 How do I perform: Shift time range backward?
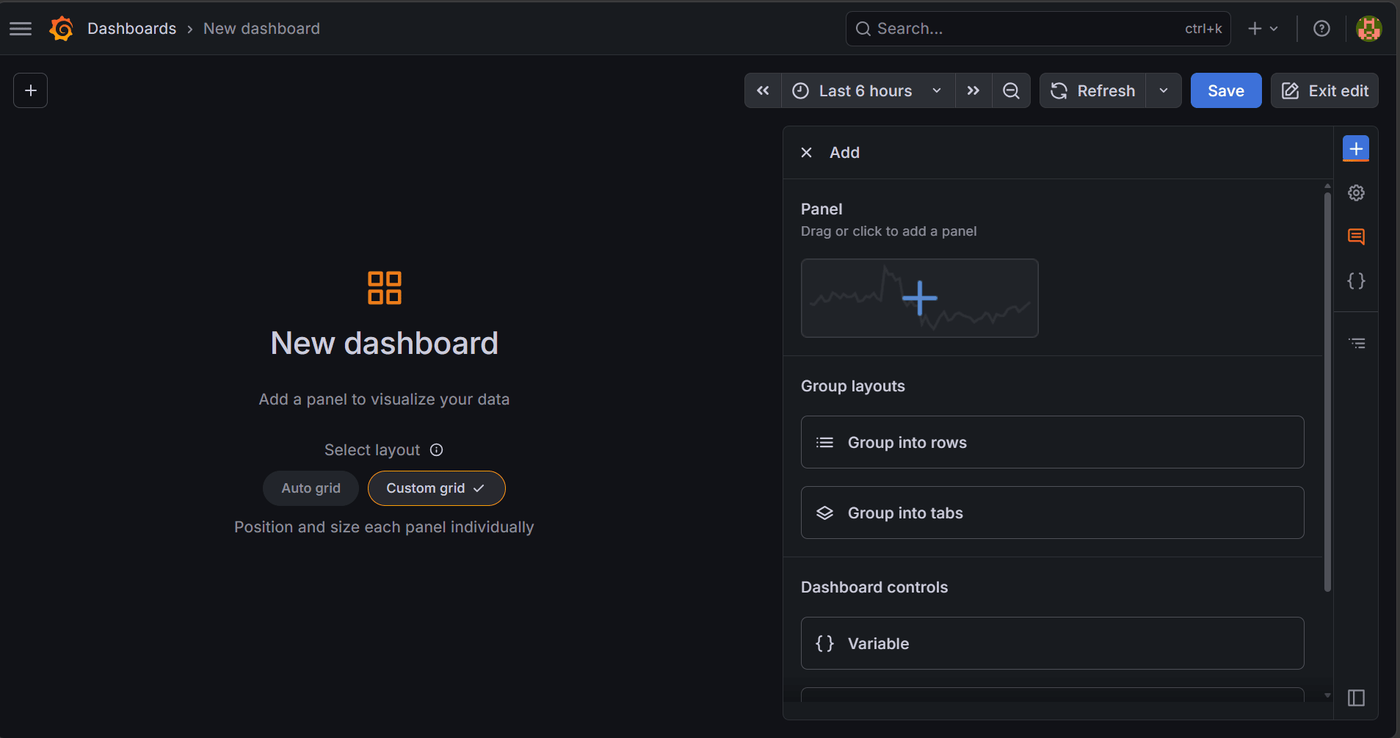coord(763,91)
